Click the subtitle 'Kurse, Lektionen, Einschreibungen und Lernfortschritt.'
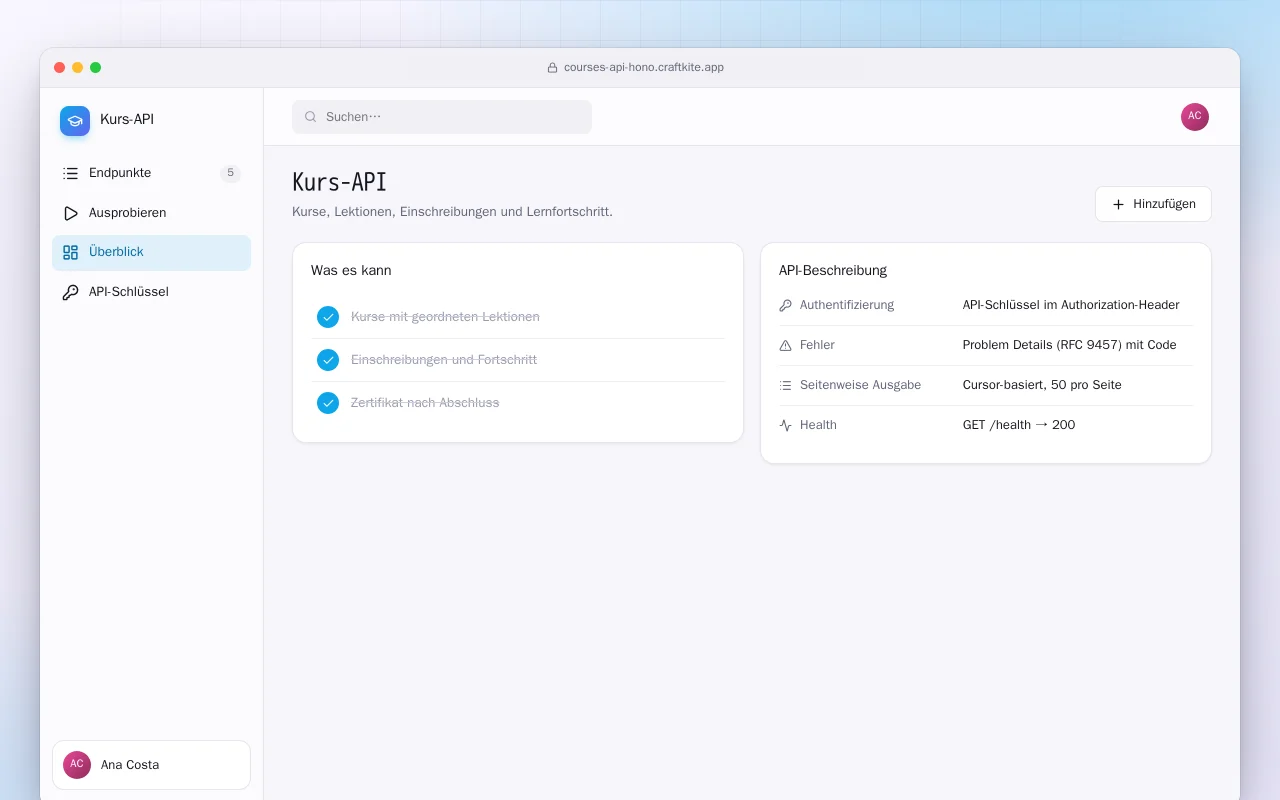The width and height of the screenshot is (1280, 800). pyautogui.click(x=452, y=212)
